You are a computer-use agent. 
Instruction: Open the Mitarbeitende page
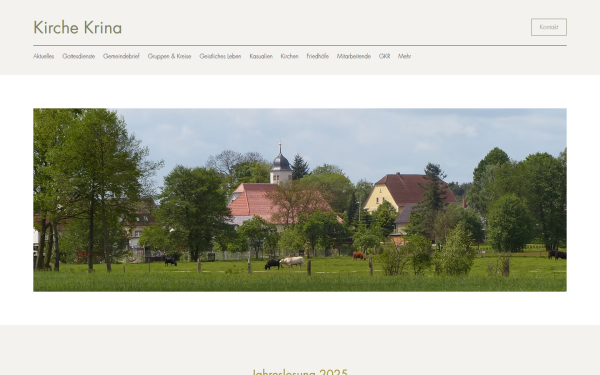click(x=354, y=56)
